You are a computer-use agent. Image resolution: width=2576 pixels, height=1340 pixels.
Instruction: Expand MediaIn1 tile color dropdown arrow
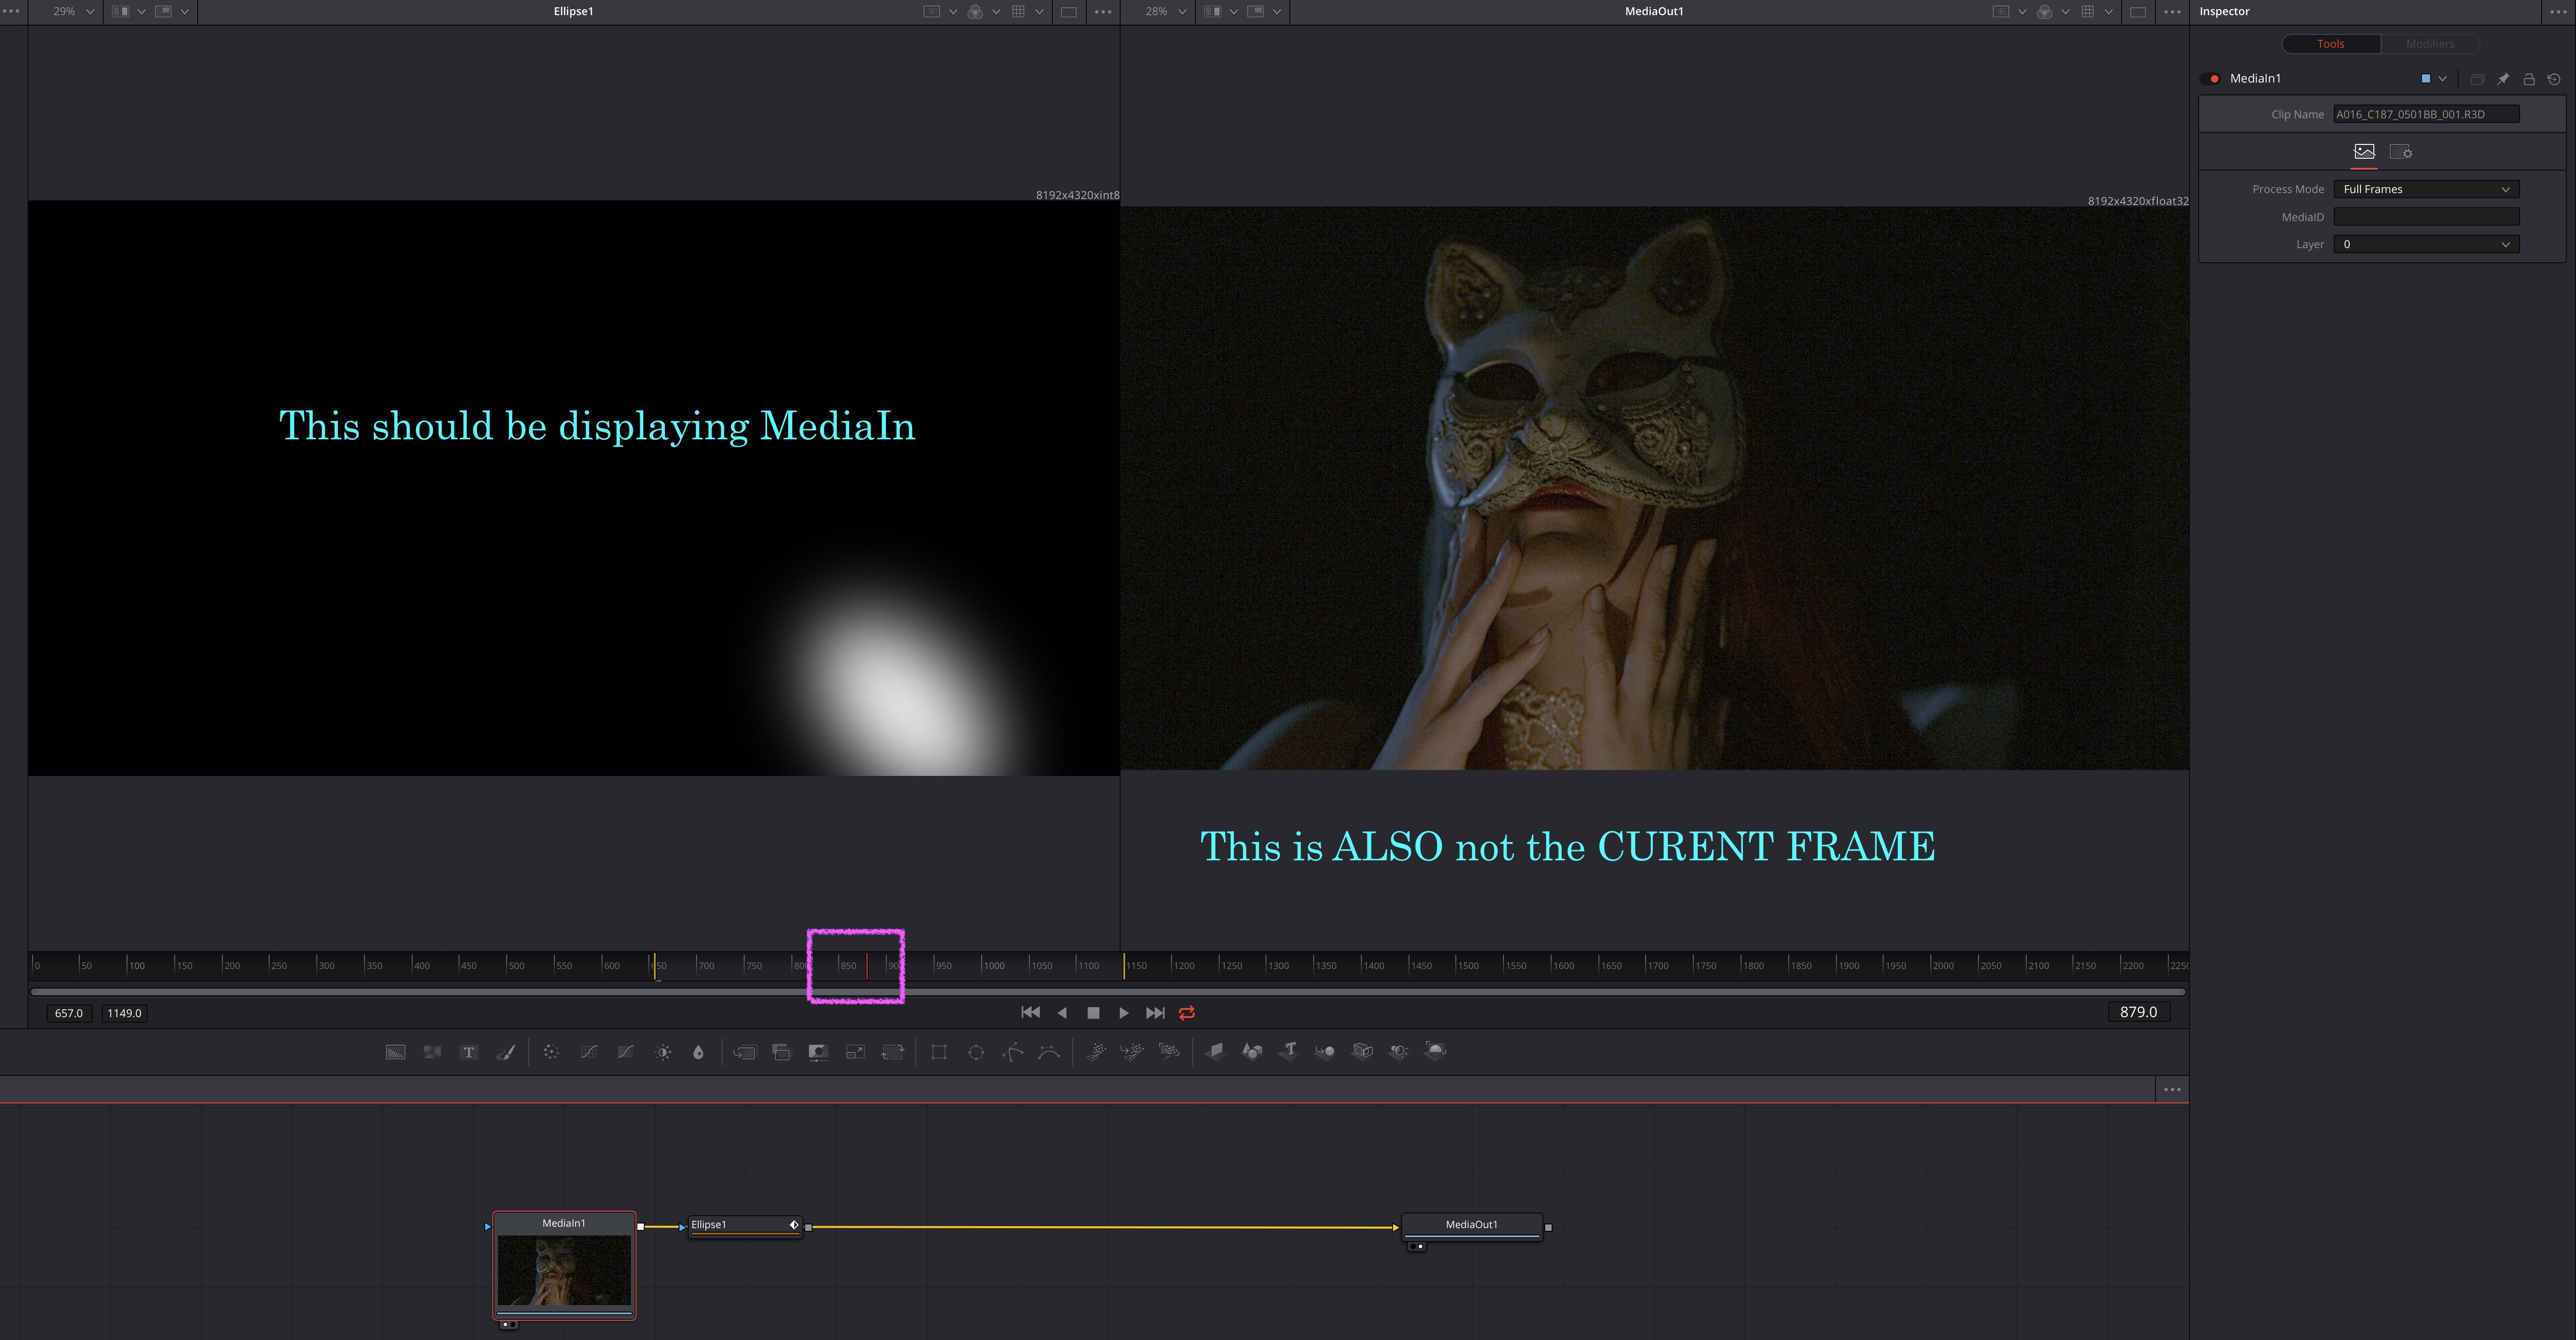pos(2443,79)
